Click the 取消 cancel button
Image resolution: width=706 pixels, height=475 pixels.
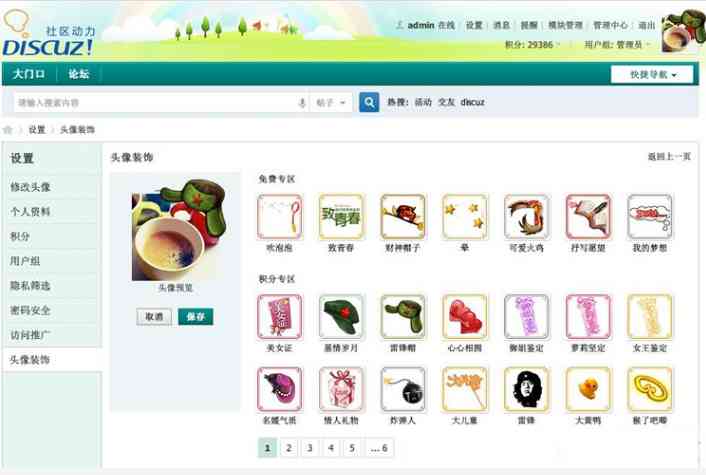(154, 317)
